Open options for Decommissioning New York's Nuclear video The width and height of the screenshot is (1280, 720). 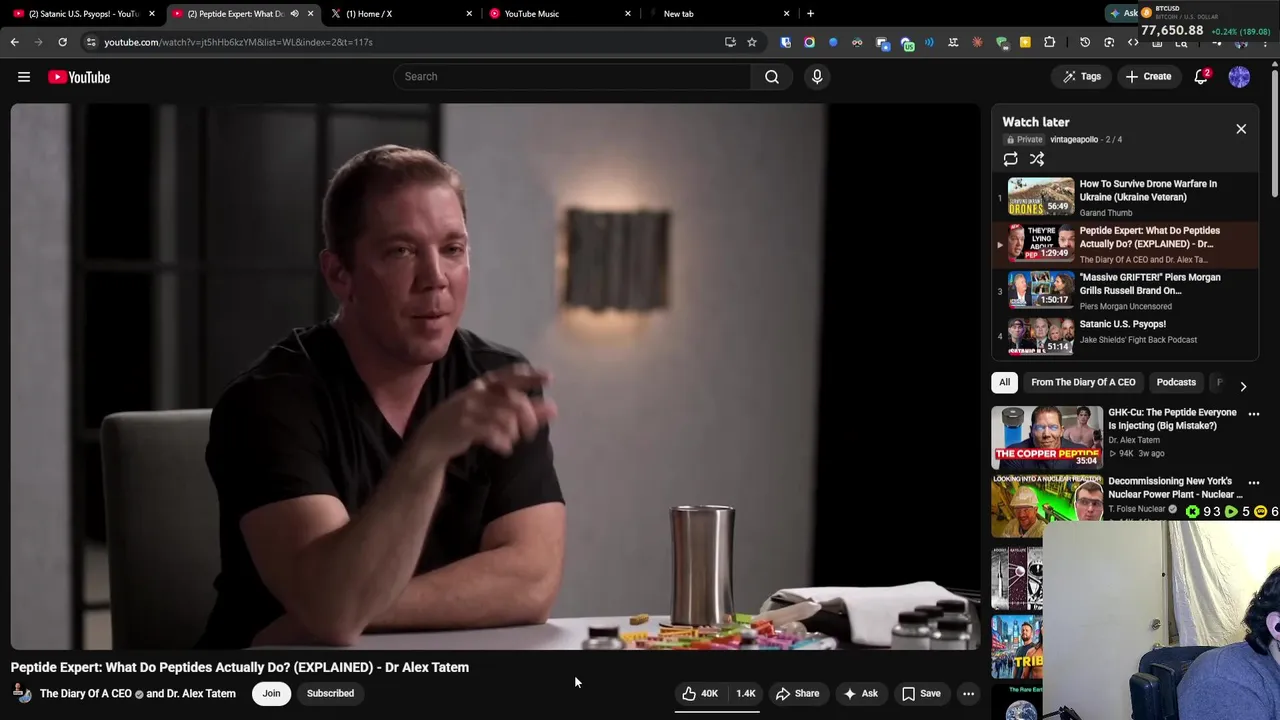coord(1253,483)
